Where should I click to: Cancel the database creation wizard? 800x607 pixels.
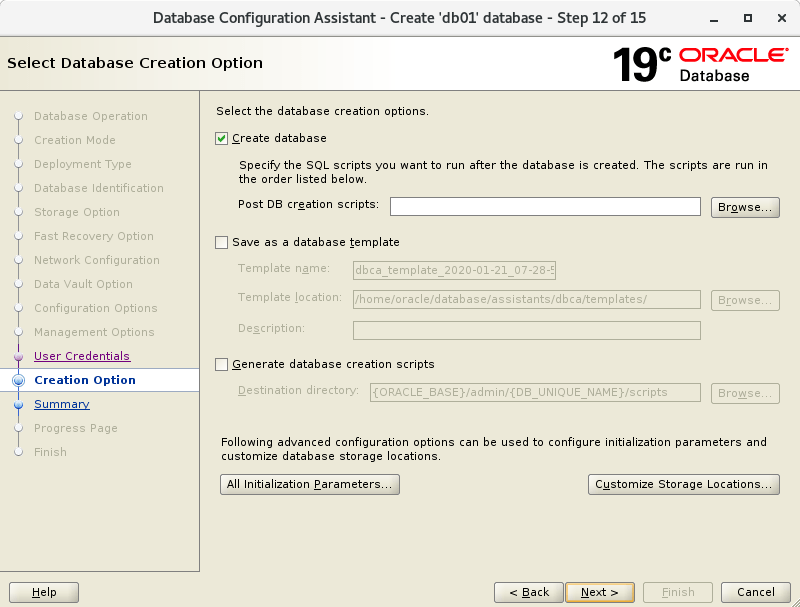point(755,592)
